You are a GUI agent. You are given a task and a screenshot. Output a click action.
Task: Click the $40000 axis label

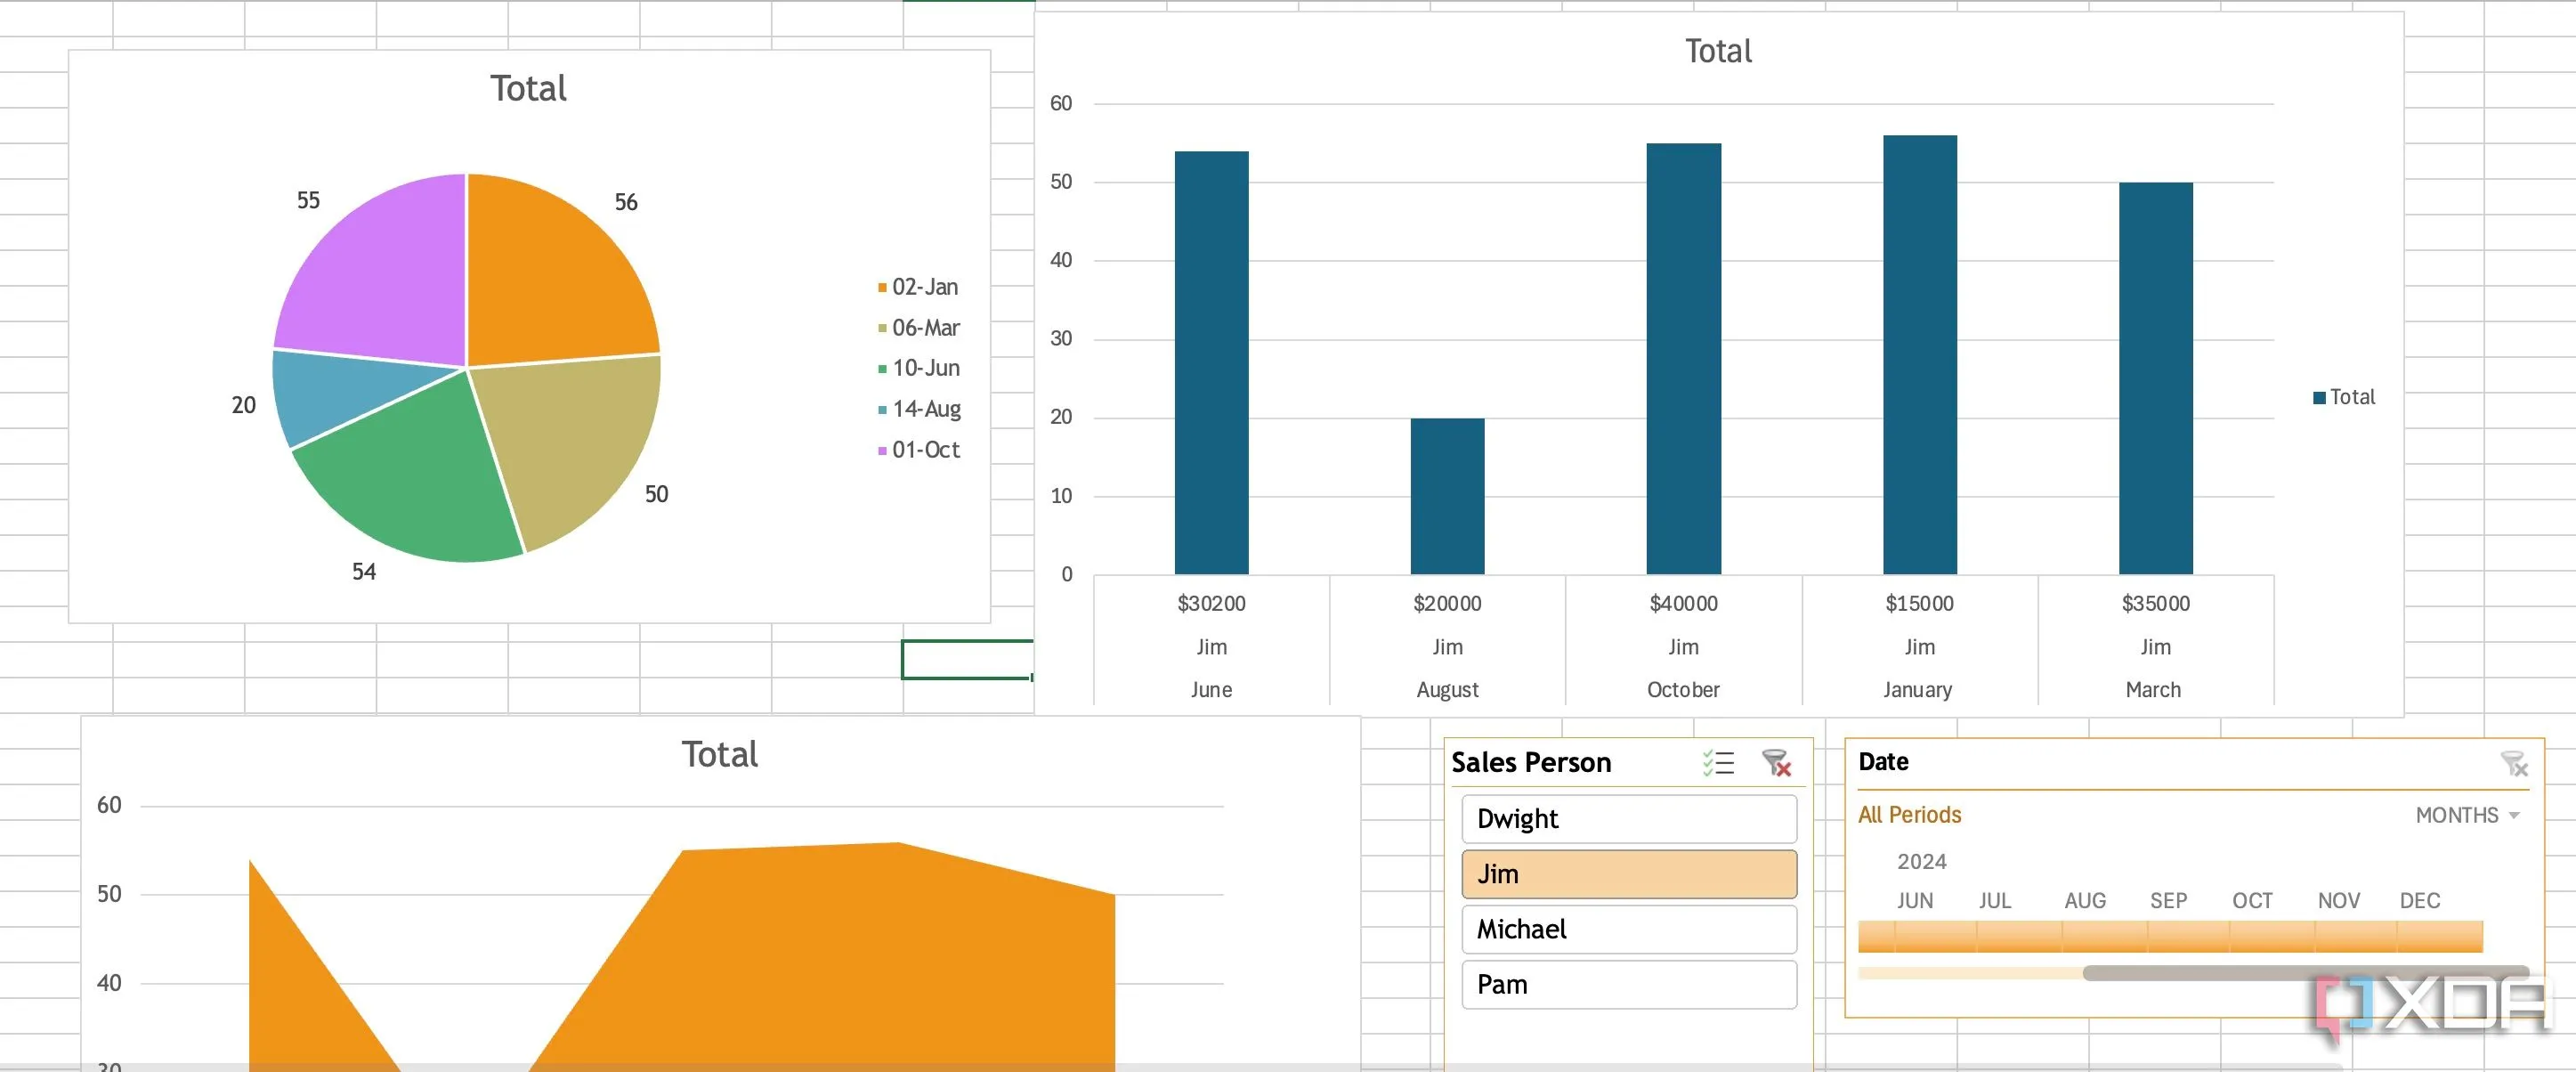(x=1683, y=604)
